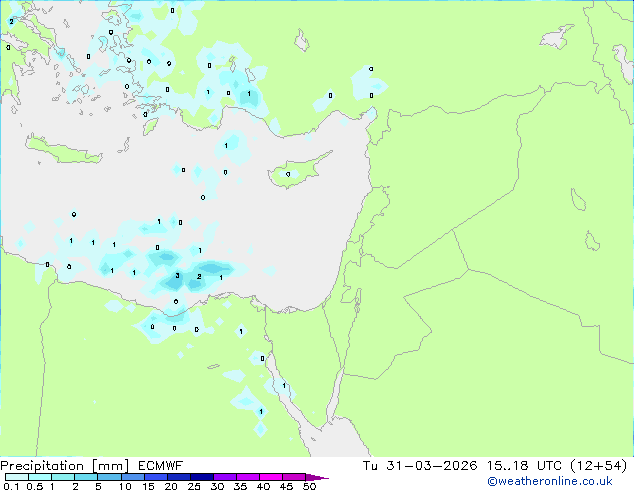Click the 40–45 mm magenta legend swatch
Image resolution: width=634 pixels, height=490 pixels.
[x=271, y=477]
